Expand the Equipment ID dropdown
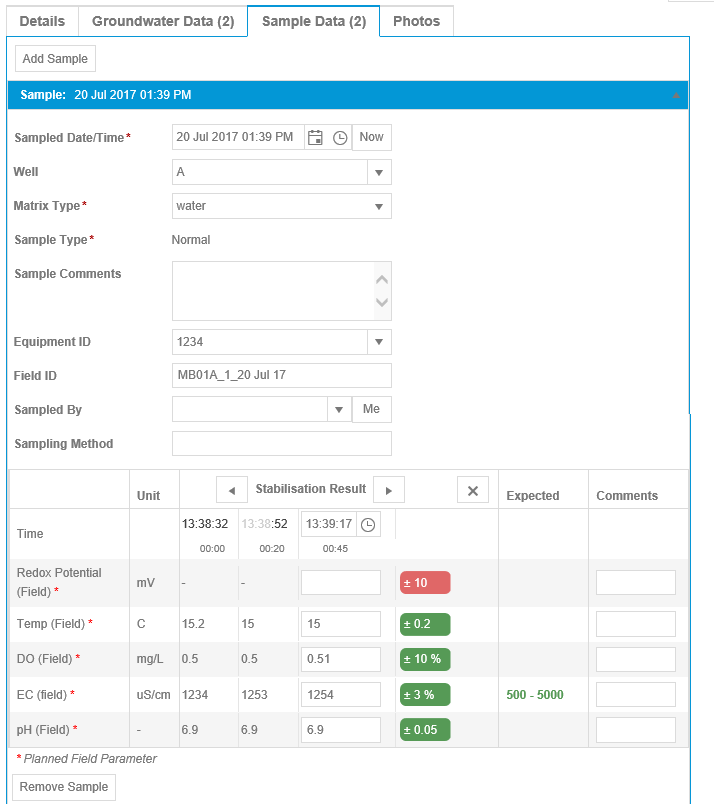 tap(379, 342)
